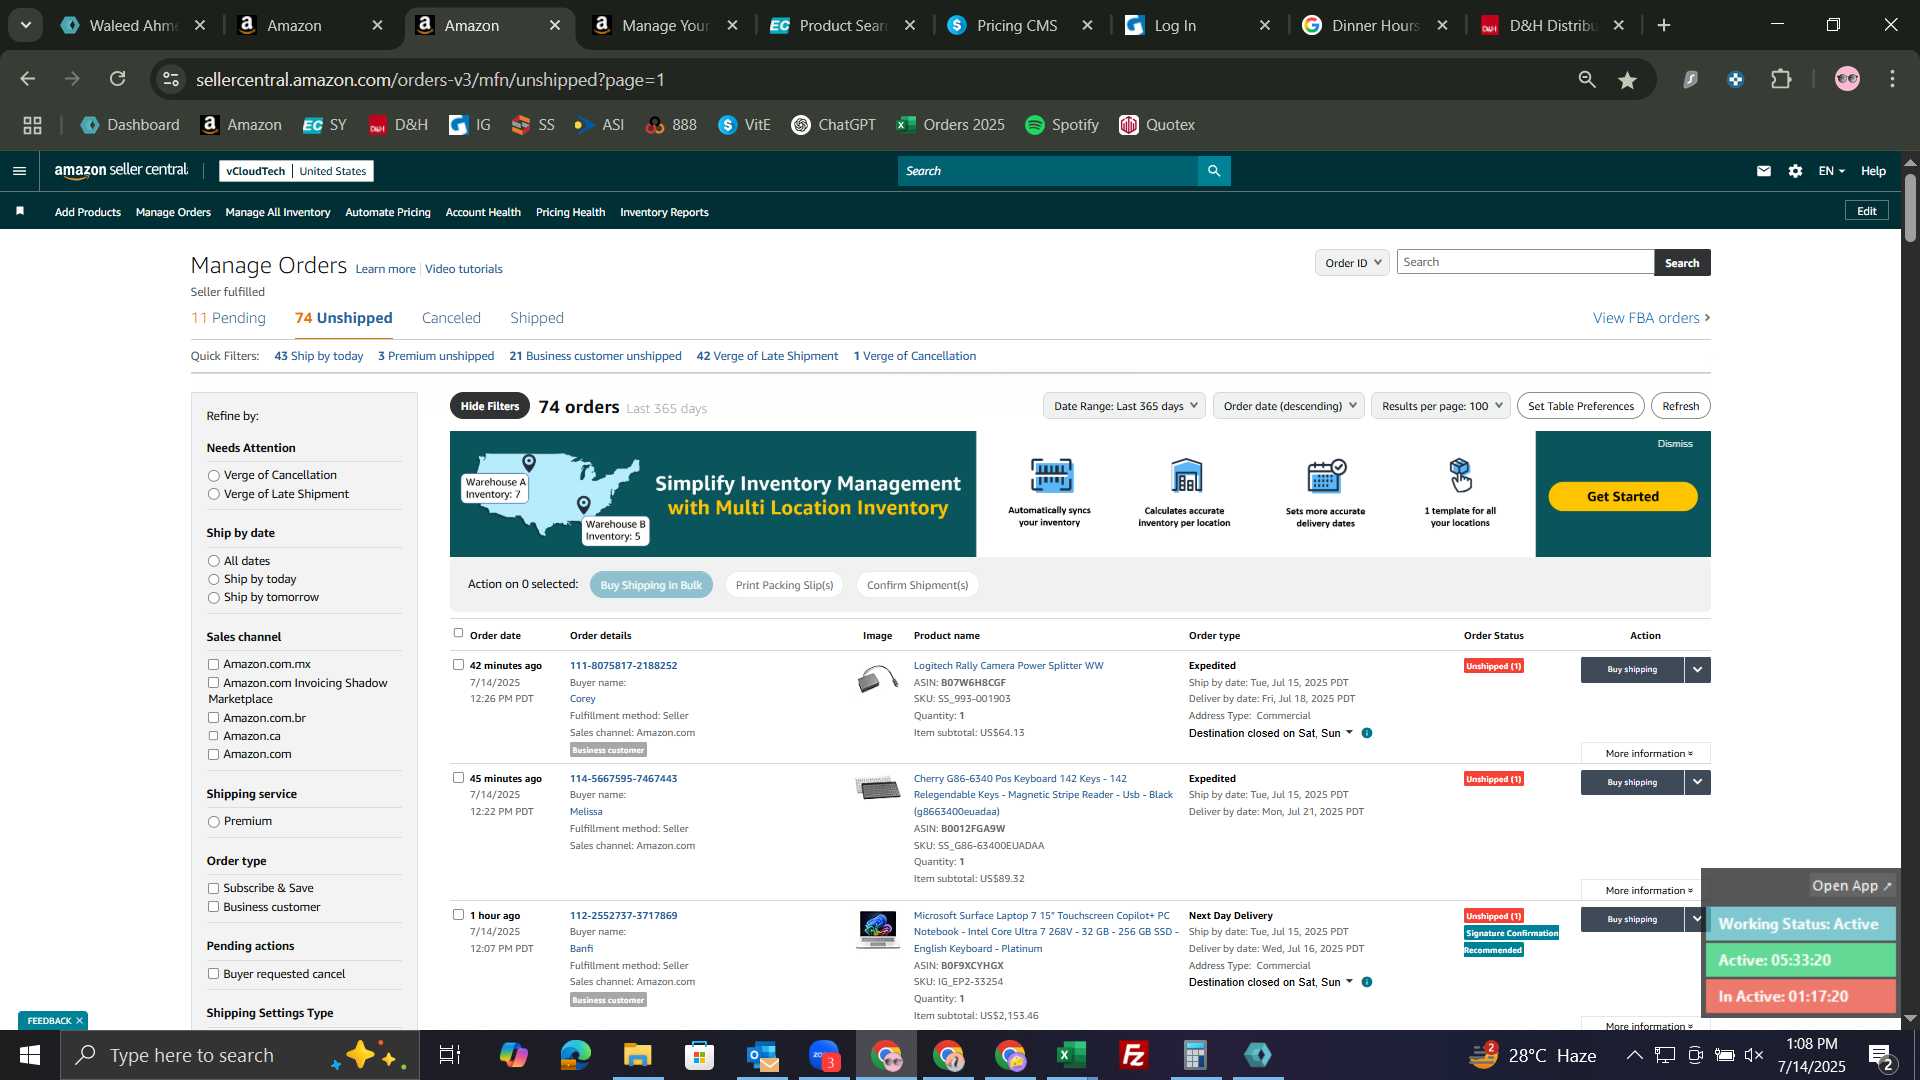Click Set Table Preferences button
This screenshot has width=1920, height=1080.
(1580, 406)
